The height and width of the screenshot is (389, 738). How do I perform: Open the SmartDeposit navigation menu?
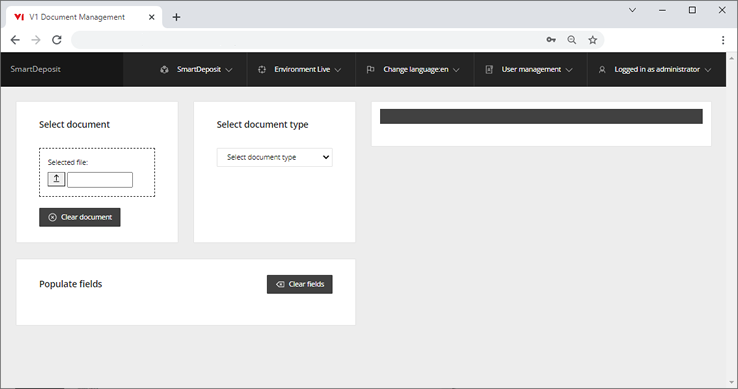[x=196, y=69]
